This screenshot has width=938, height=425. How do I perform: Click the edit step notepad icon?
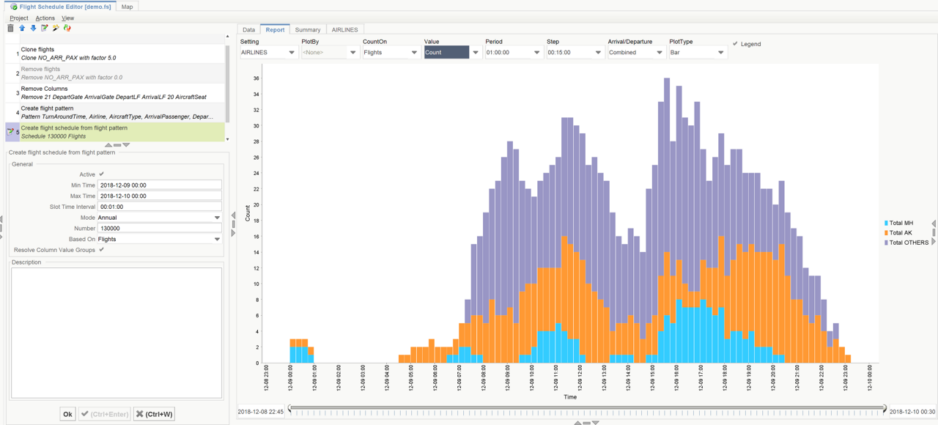[x=44, y=28]
